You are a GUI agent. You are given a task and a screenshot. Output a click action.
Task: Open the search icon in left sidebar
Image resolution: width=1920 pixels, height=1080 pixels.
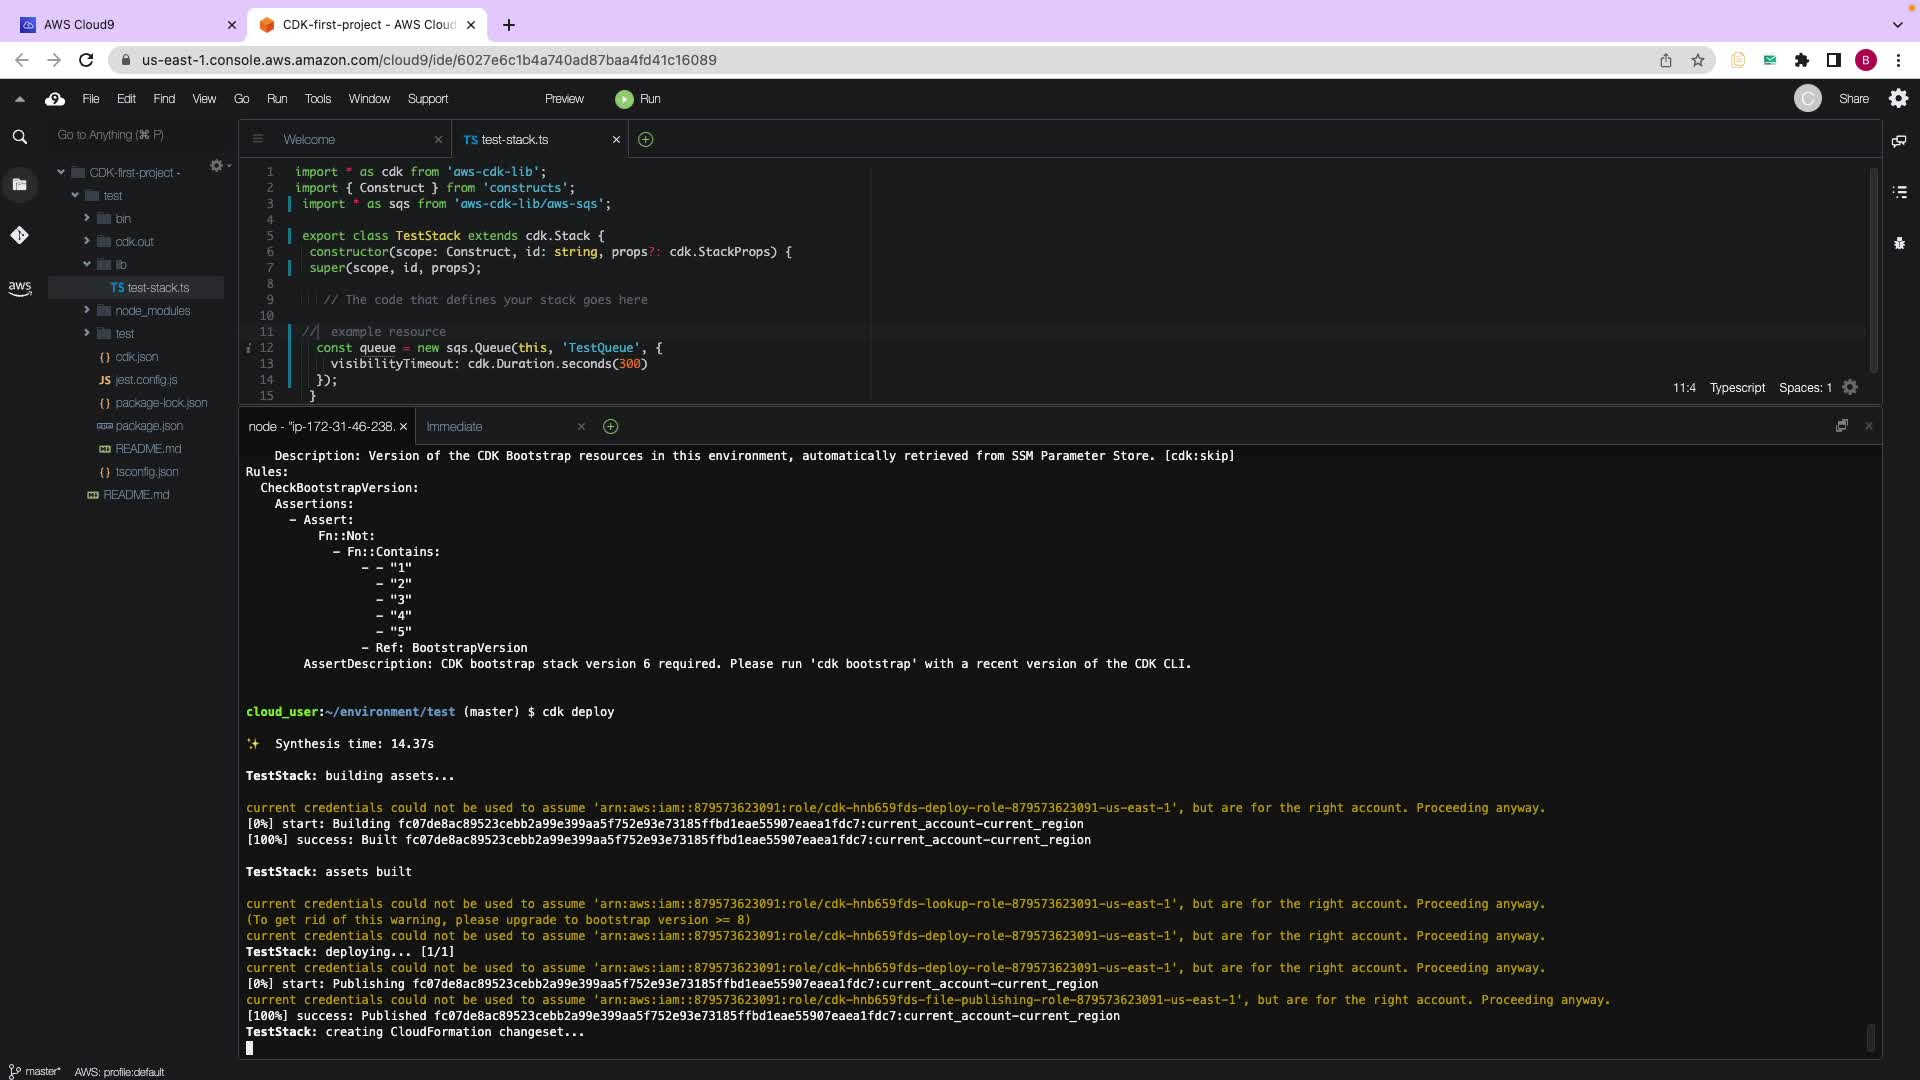(x=19, y=137)
